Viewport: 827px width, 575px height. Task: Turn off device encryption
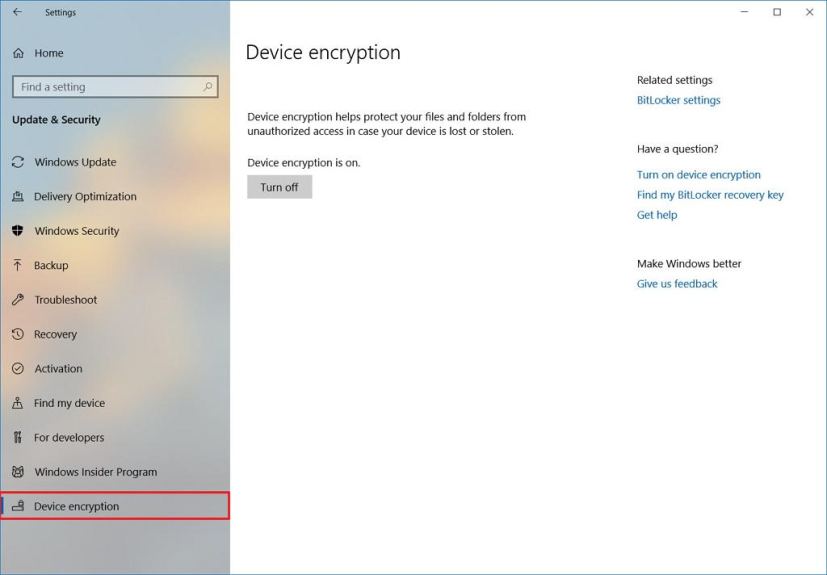(x=280, y=187)
